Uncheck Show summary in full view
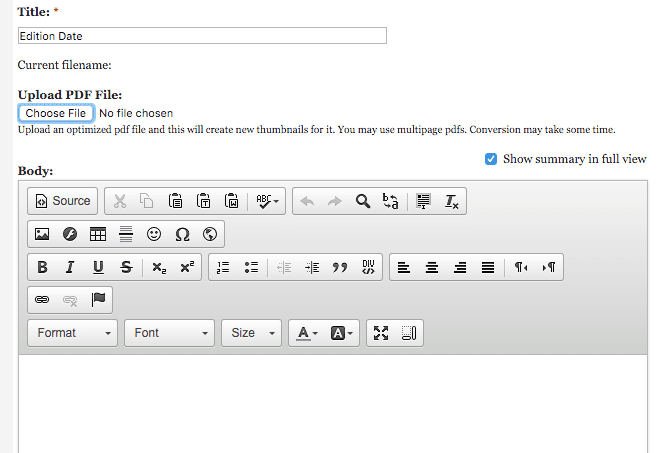The image size is (668, 453). pyautogui.click(x=491, y=159)
